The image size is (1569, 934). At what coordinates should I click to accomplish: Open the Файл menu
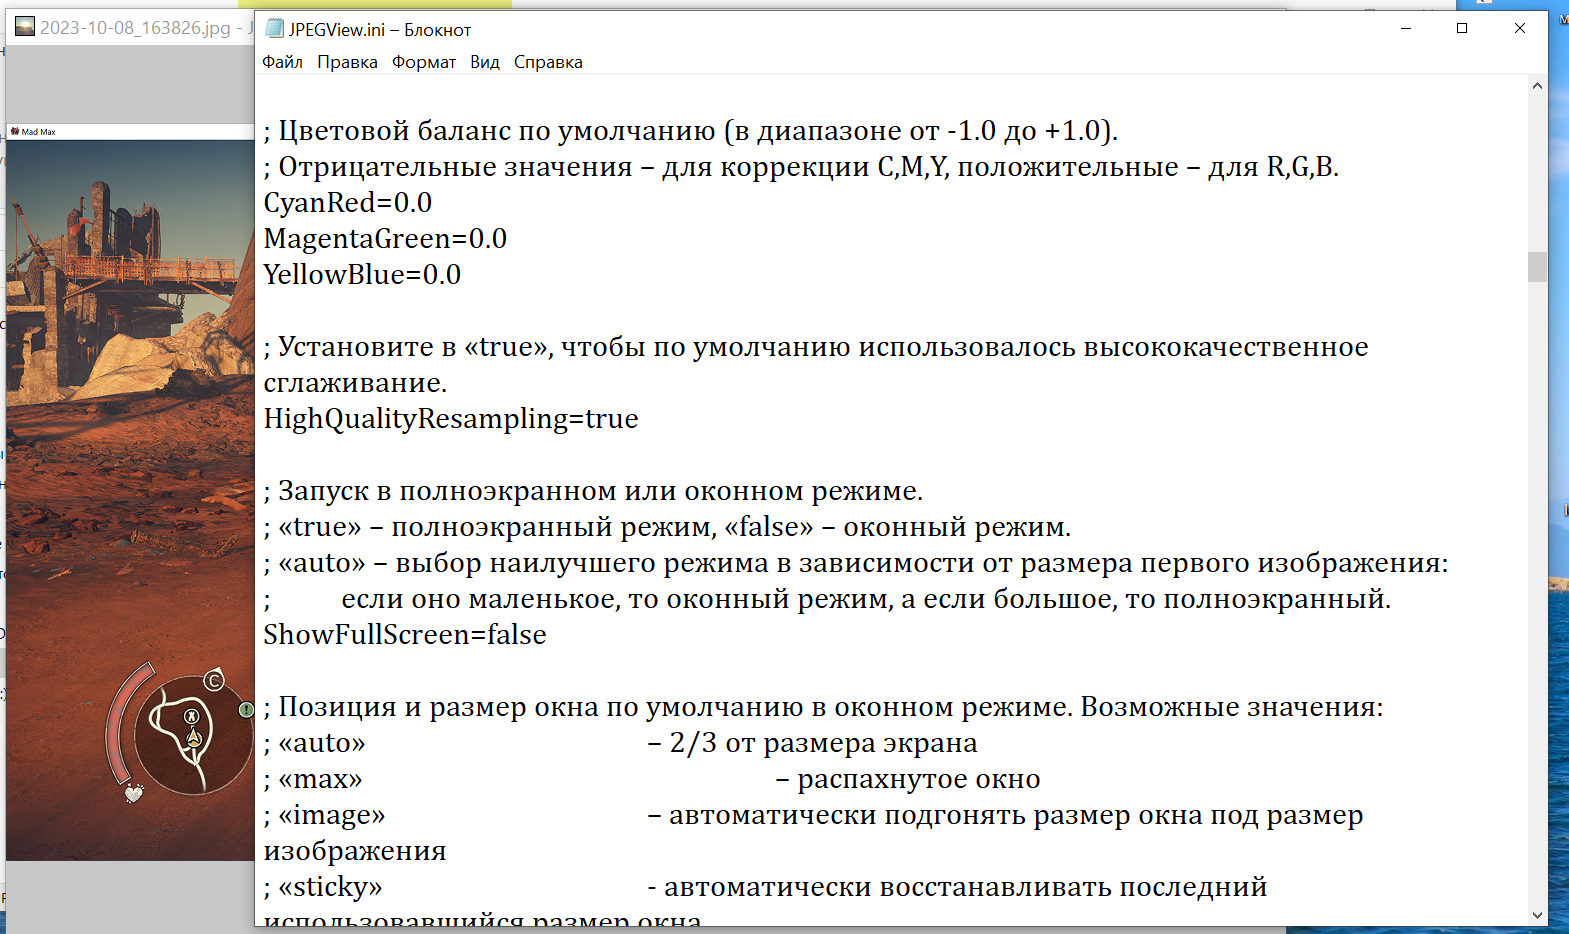click(282, 62)
